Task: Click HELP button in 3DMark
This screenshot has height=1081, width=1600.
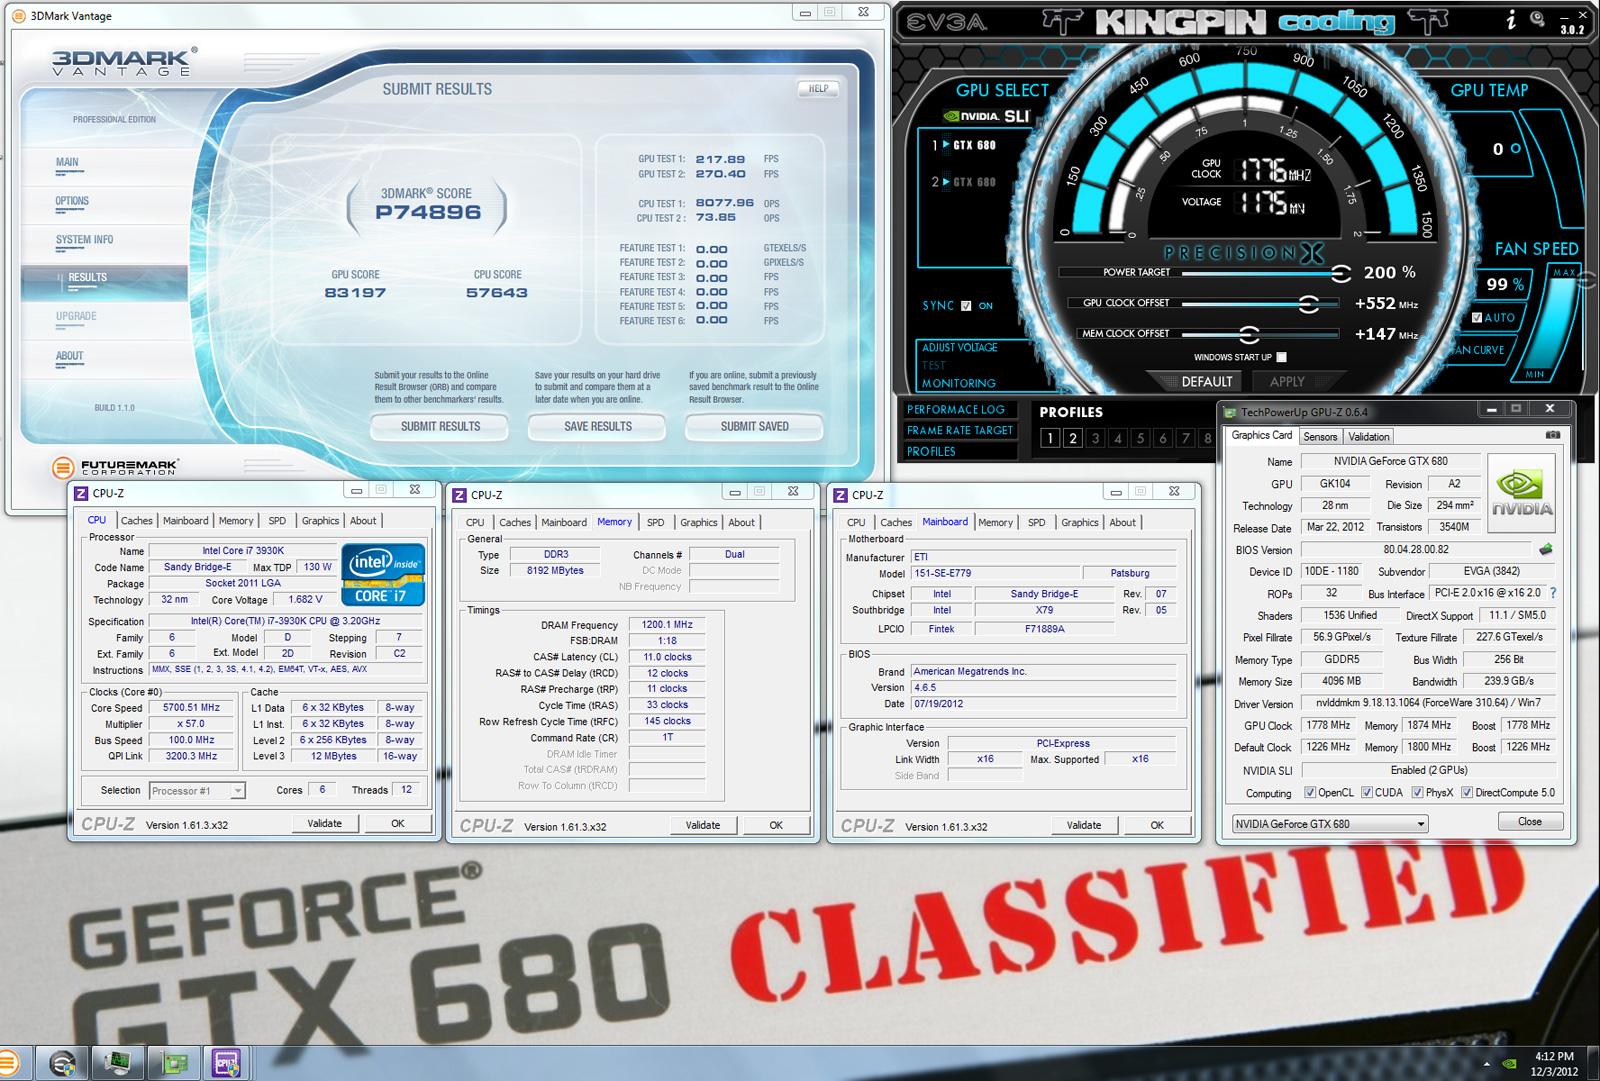Action: pyautogui.click(x=818, y=89)
